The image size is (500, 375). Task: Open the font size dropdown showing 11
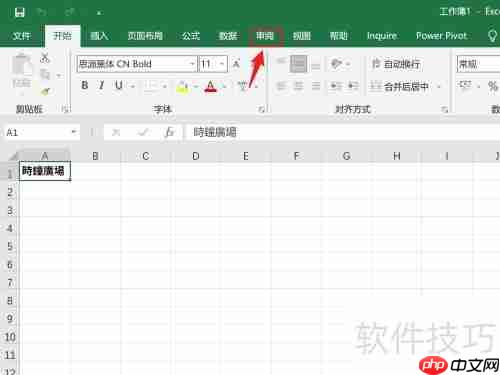coord(222,64)
